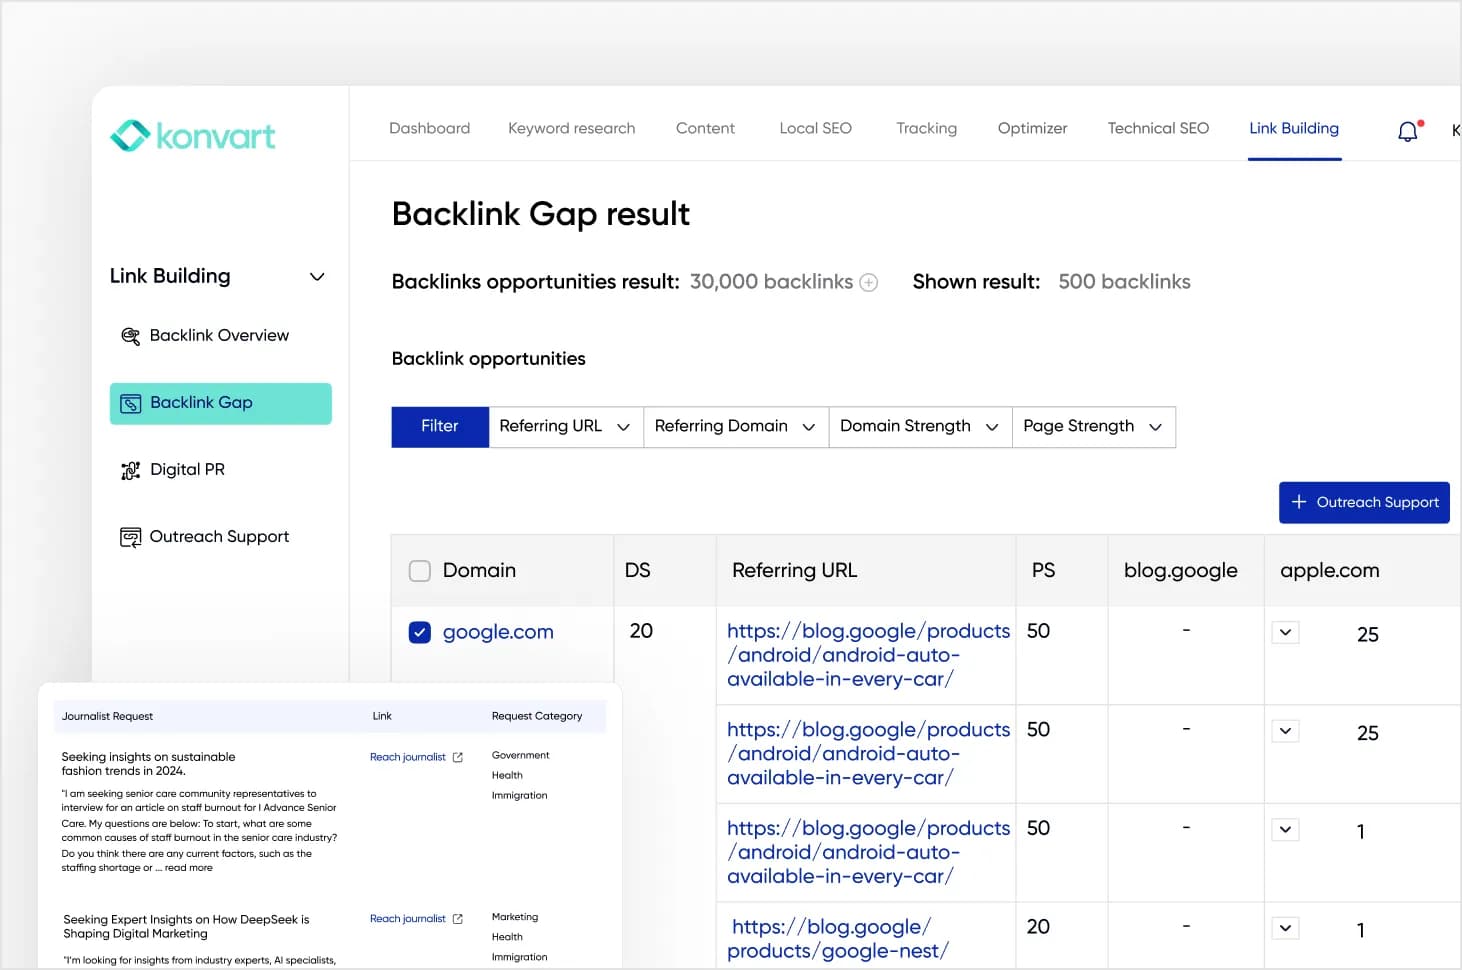
Task: Open the google-nest referring URL link
Action: (x=838, y=939)
